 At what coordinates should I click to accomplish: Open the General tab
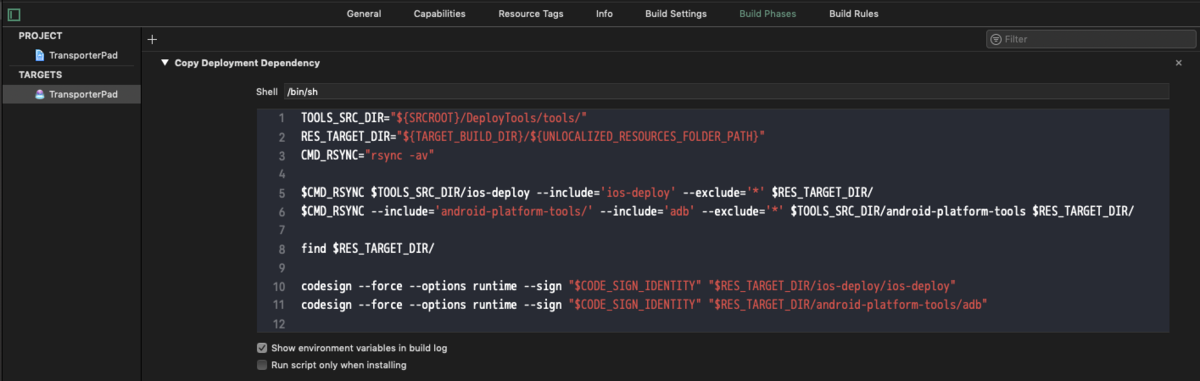point(365,14)
